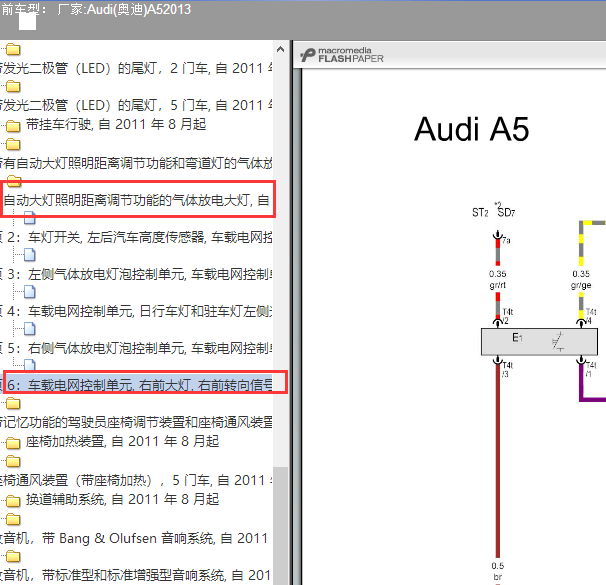This screenshot has height=585, width=606.
Task: Click Macromedia FlashPaper logo
Action: point(342,55)
